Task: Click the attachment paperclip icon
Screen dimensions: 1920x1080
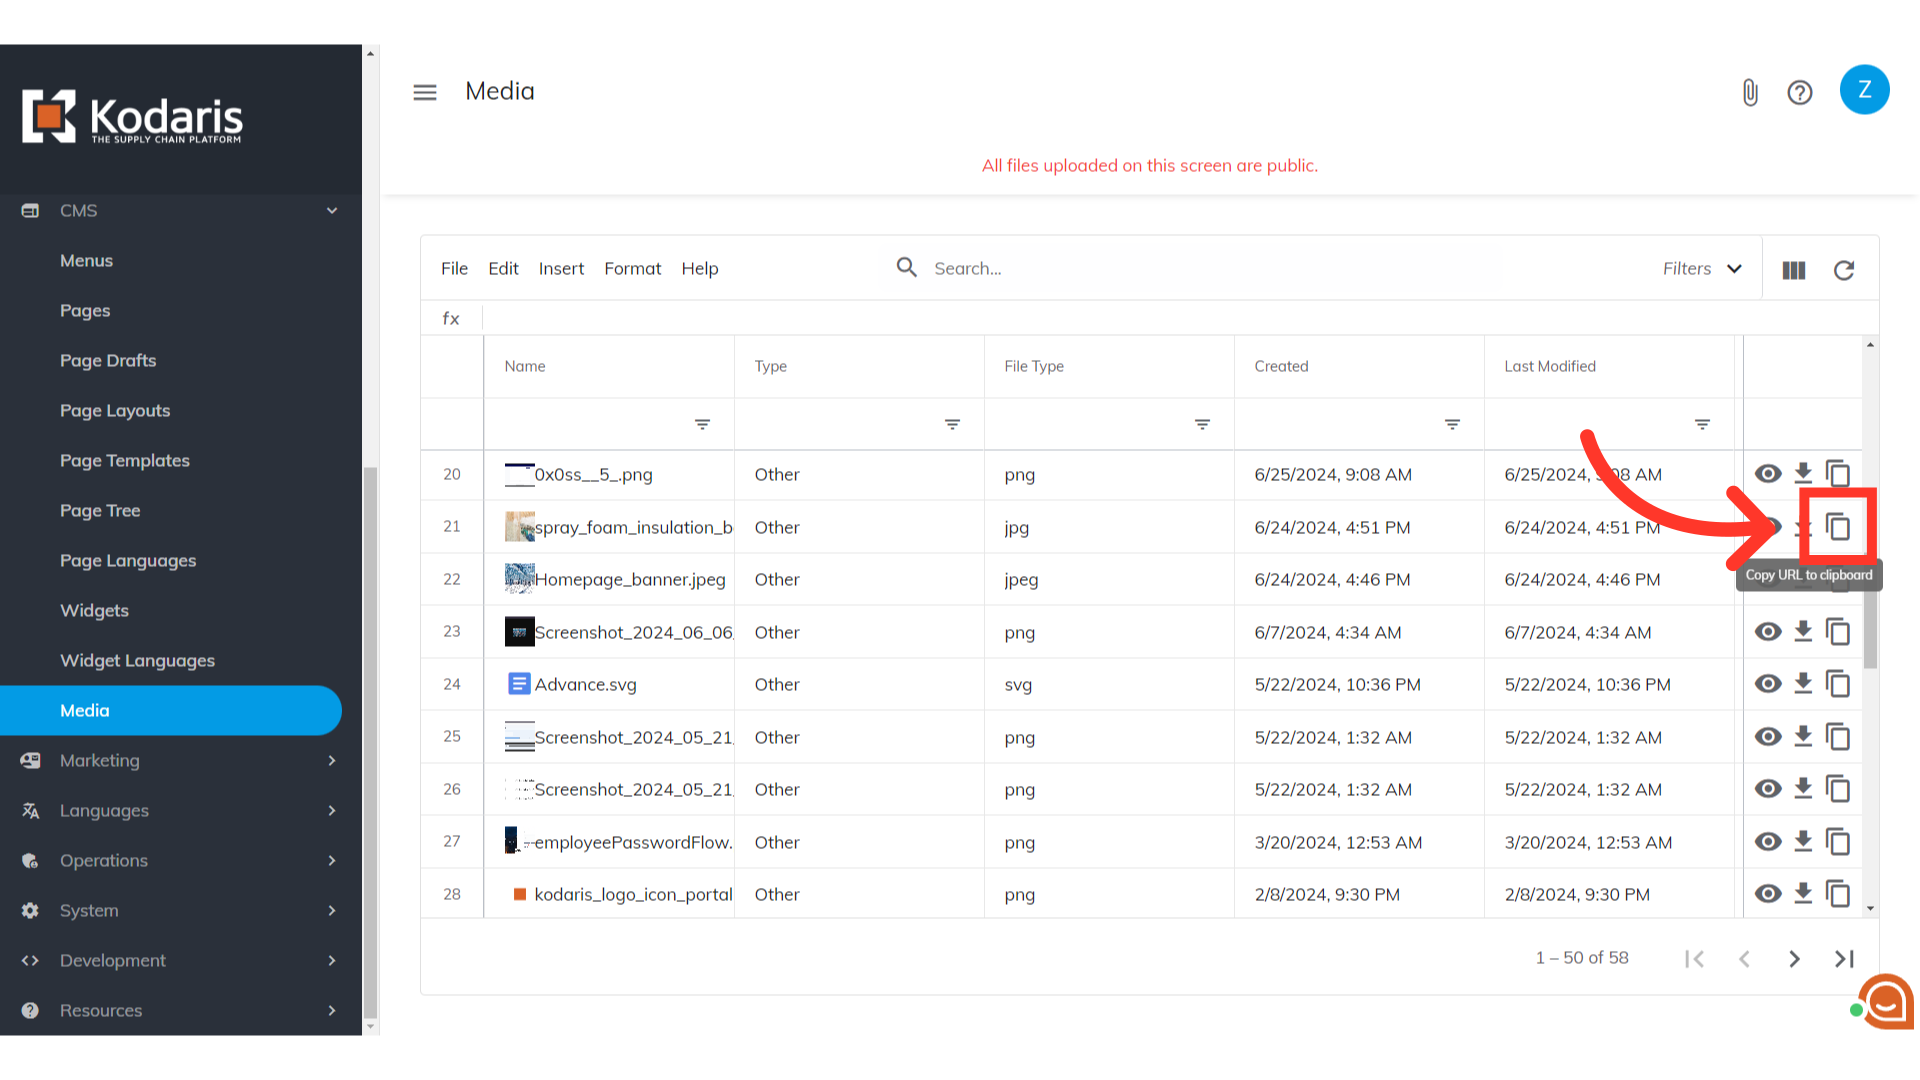Action: (1749, 92)
